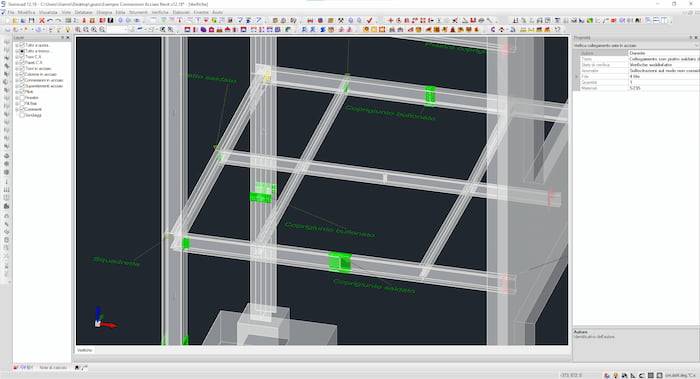
Task: Click the last magnifier zoom icon
Action: pyautogui.click(x=102, y=29)
